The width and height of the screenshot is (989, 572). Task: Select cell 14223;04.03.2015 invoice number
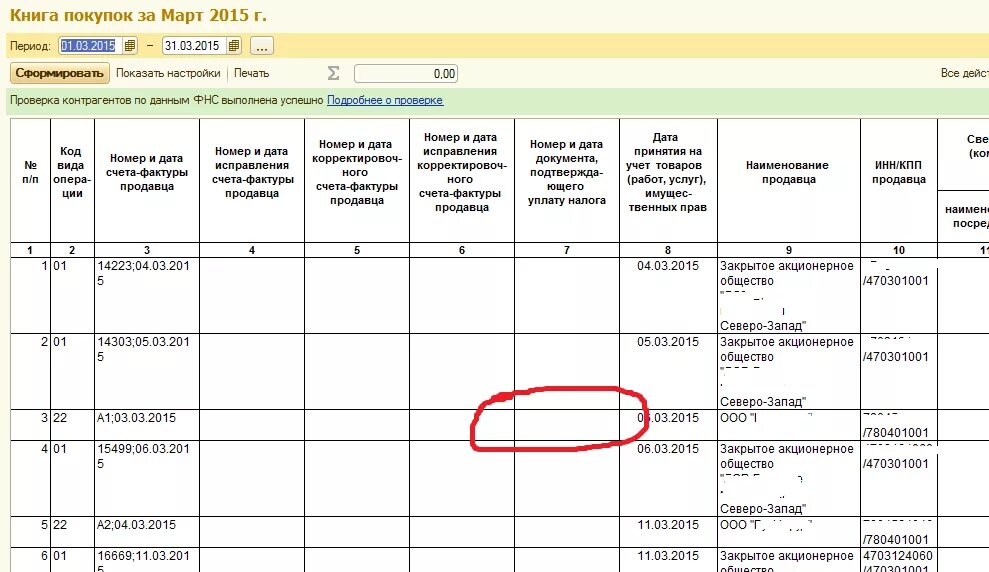(146, 296)
